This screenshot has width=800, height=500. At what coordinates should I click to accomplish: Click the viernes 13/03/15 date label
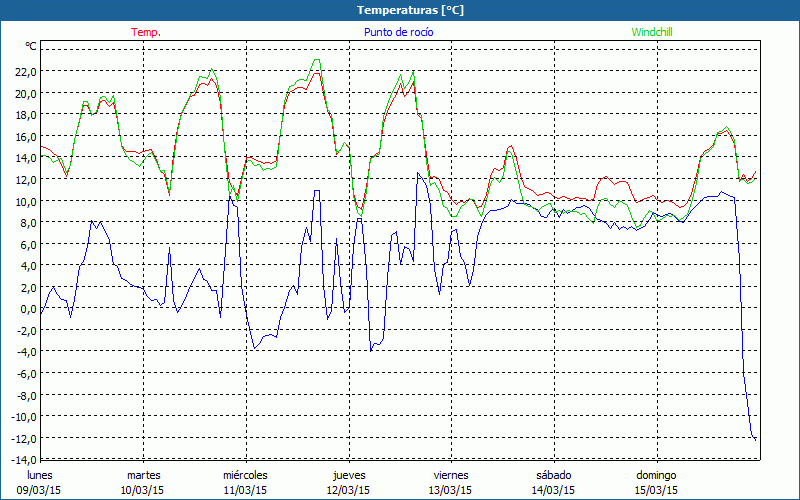click(x=451, y=482)
